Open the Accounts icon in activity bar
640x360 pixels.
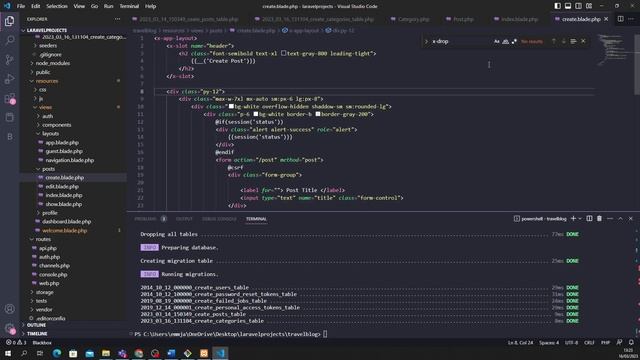pos(9,309)
